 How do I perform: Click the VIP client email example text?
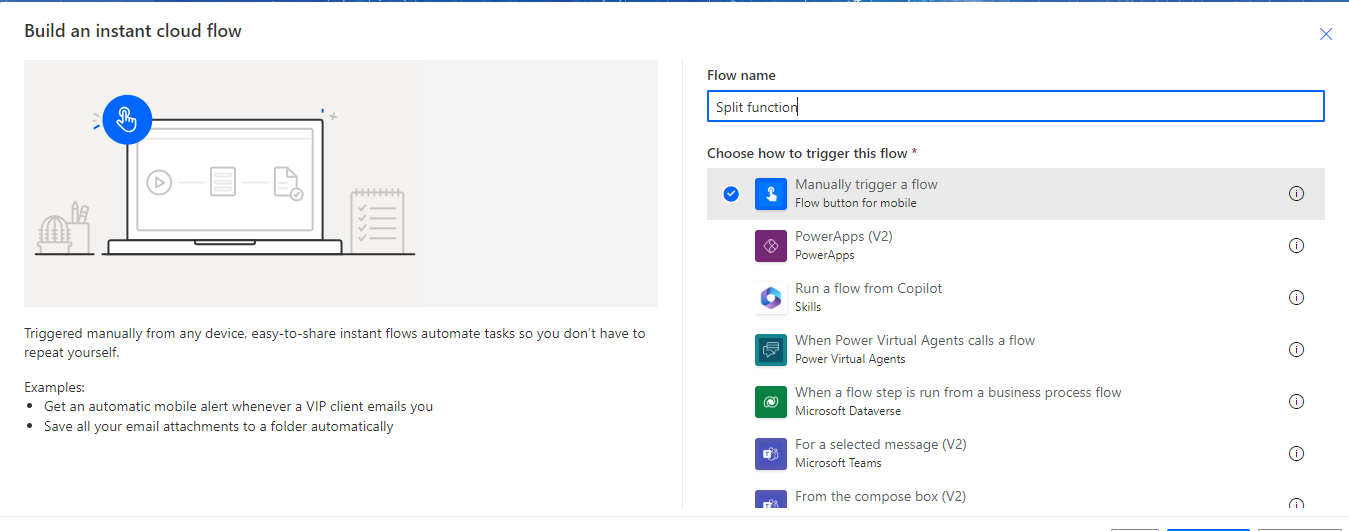click(238, 407)
